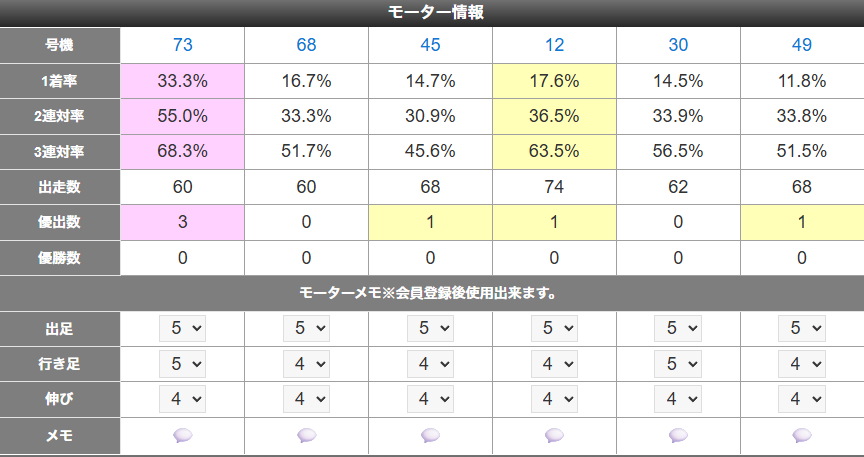Image resolution: width=864 pixels, height=457 pixels.
Task: Open the 行き足 dropdown for motor 68
Action: pos(306,364)
